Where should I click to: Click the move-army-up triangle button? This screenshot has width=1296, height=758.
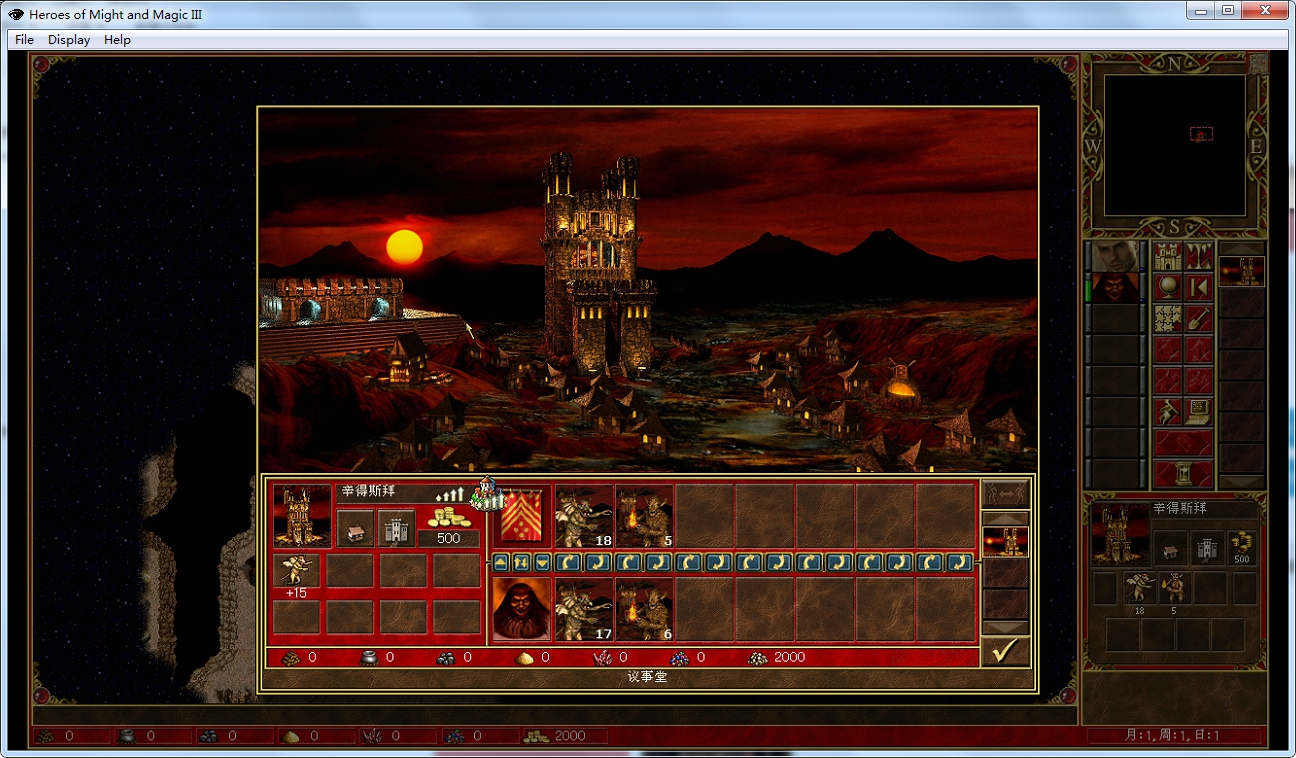click(x=501, y=562)
